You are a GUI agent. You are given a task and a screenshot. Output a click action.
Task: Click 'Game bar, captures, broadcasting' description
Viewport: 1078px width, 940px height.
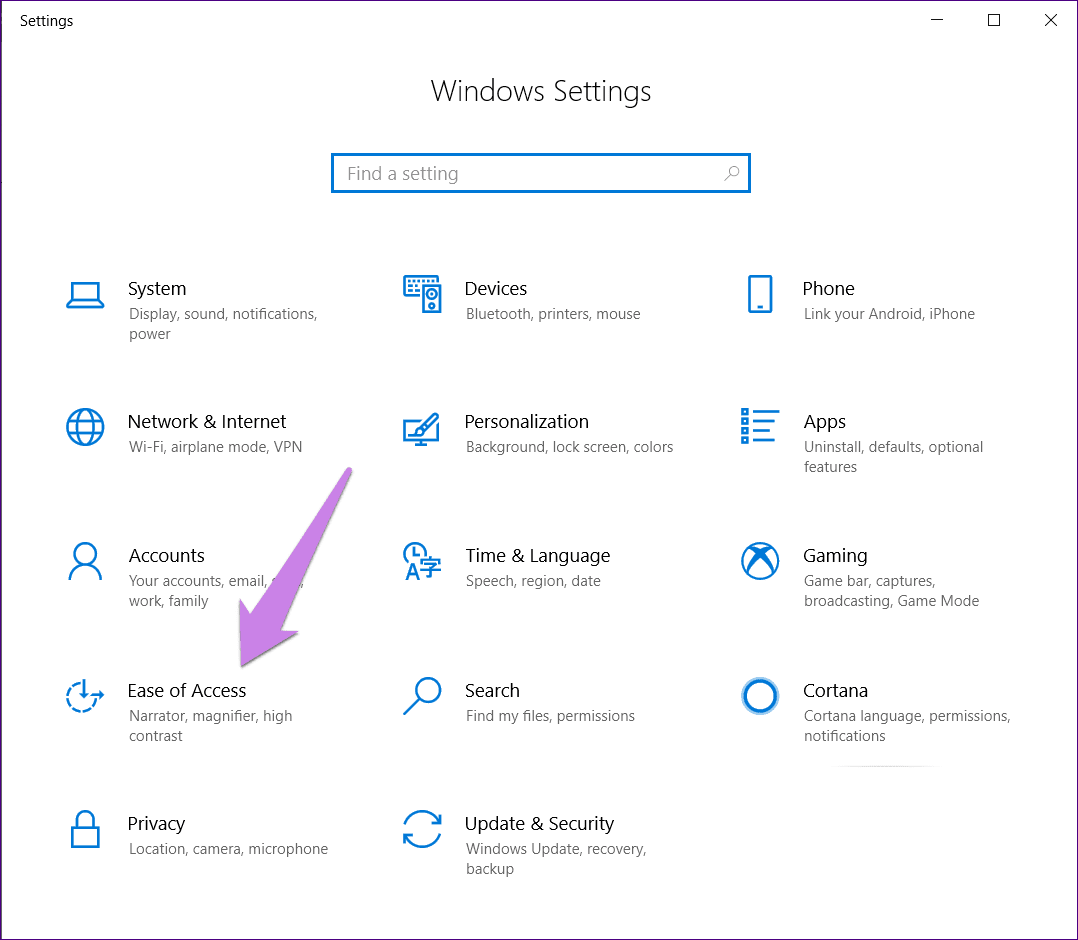click(x=891, y=591)
